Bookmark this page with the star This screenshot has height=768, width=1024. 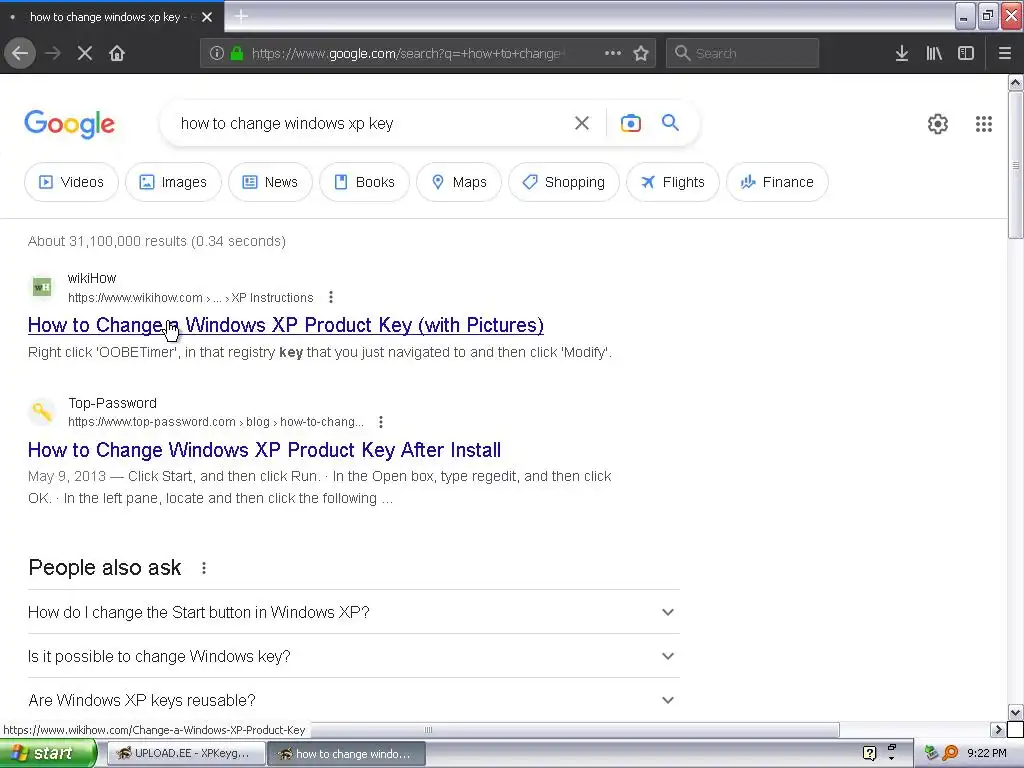click(x=641, y=53)
